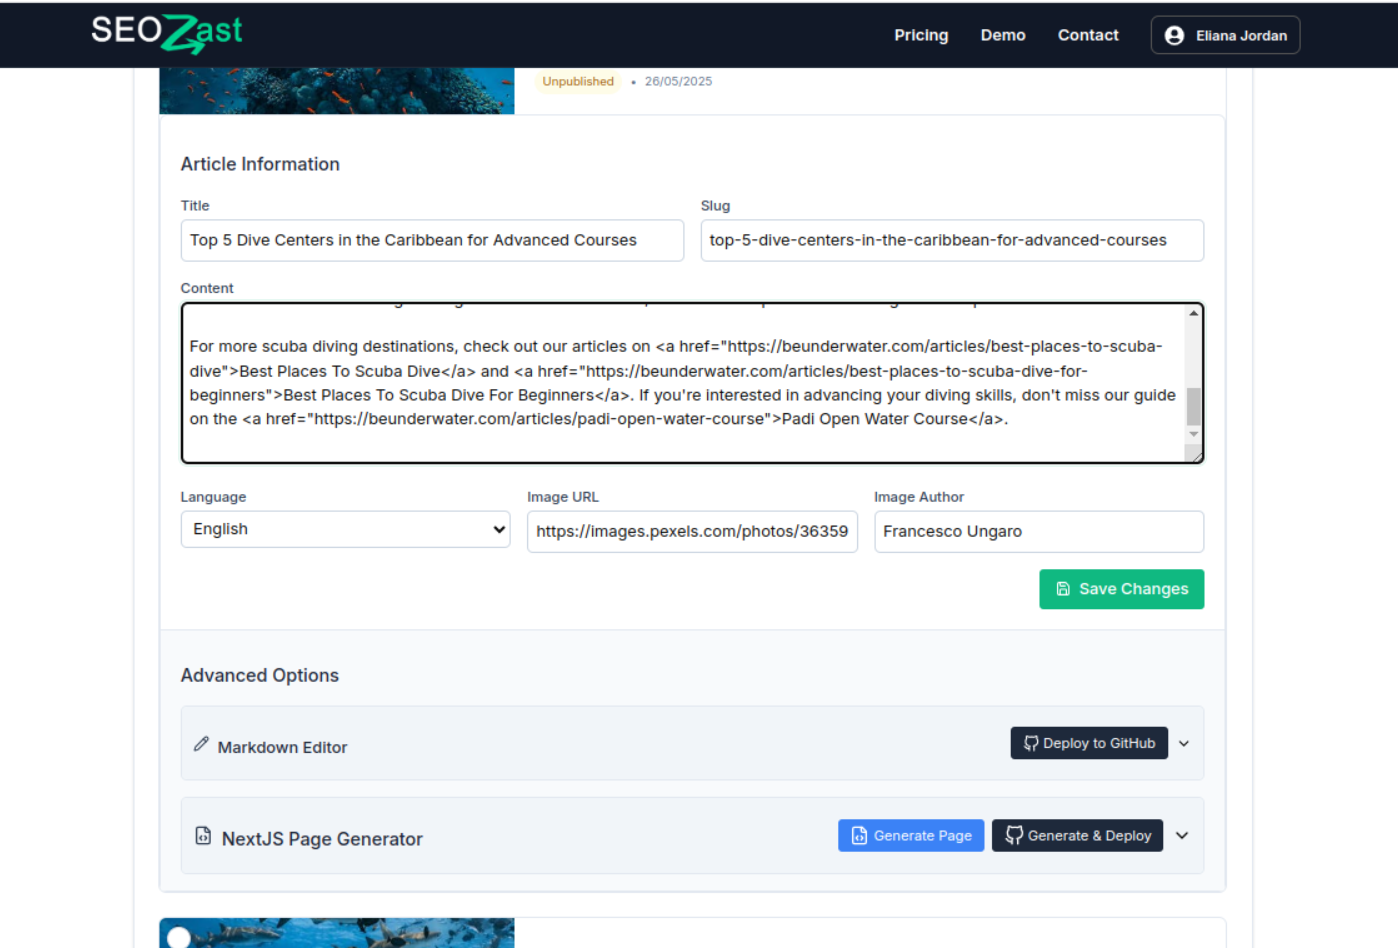
Task: Edit the Slug input field
Action: pyautogui.click(x=952, y=240)
